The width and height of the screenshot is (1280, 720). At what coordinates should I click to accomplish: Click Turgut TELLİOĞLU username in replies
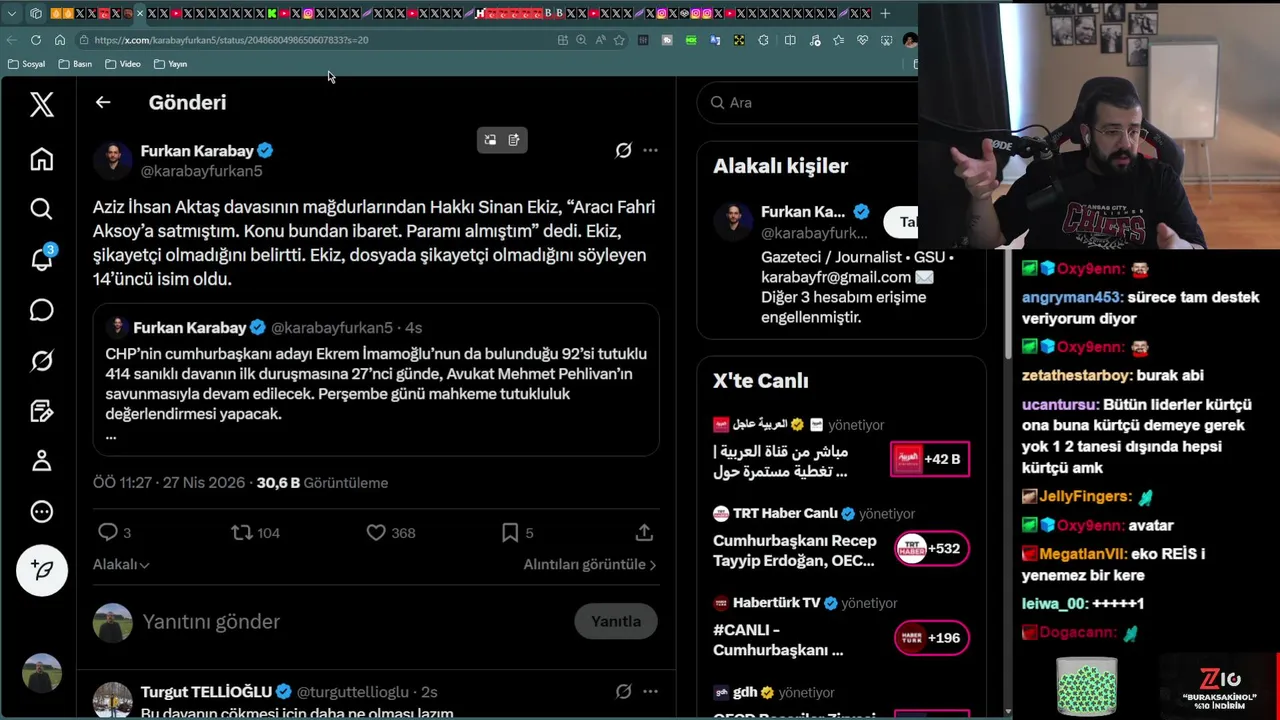206,691
